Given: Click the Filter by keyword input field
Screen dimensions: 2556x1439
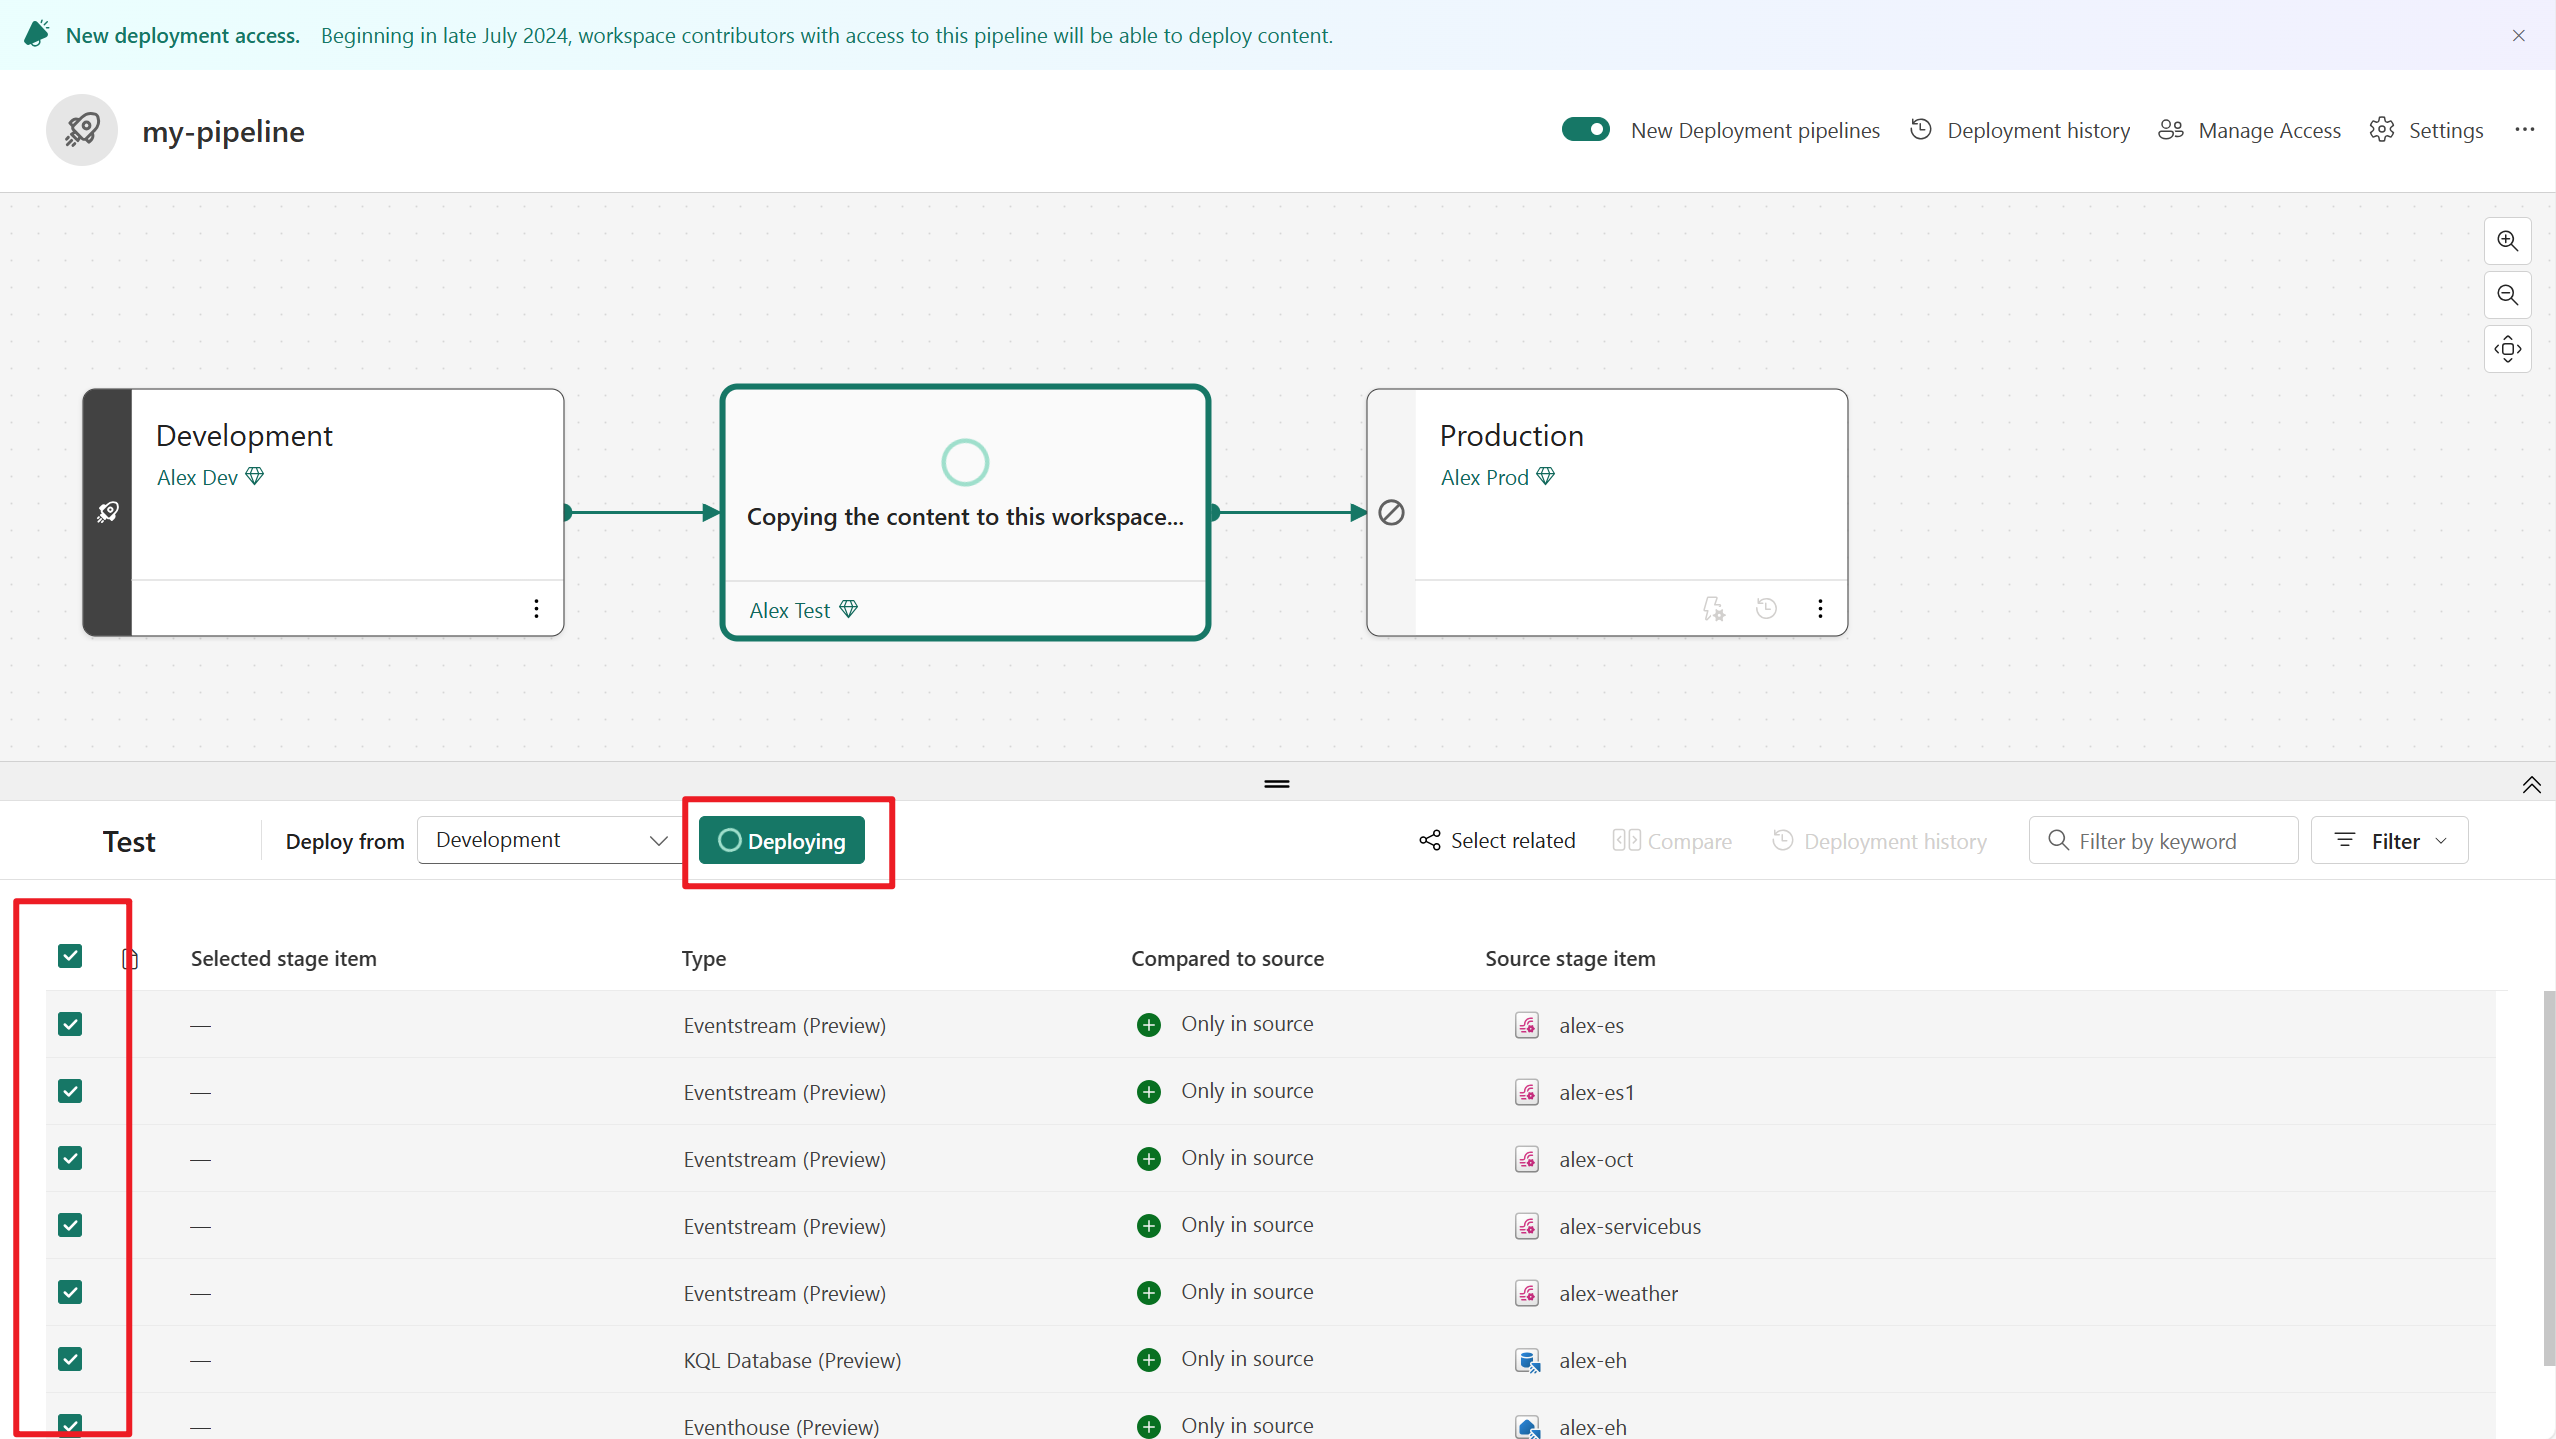Looking at the screenshot, I should click(2163, 841).
